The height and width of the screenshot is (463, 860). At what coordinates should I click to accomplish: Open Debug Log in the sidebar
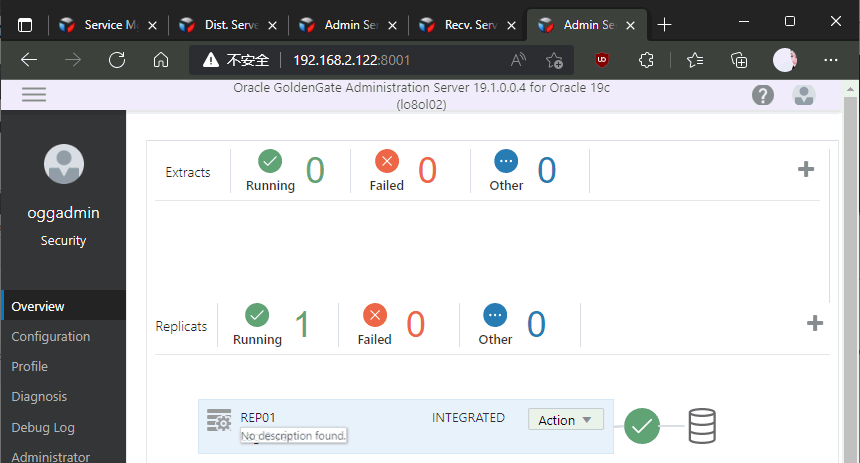tap(43, 427)
